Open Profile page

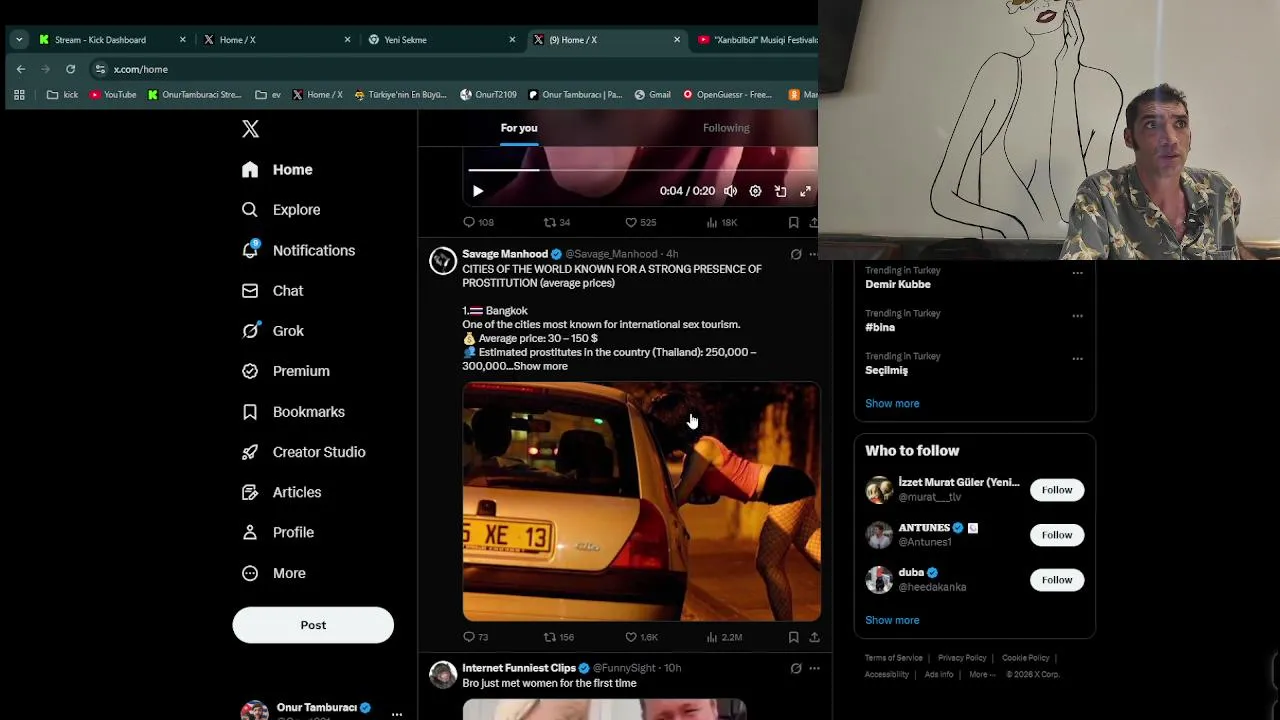click(277, 533)
